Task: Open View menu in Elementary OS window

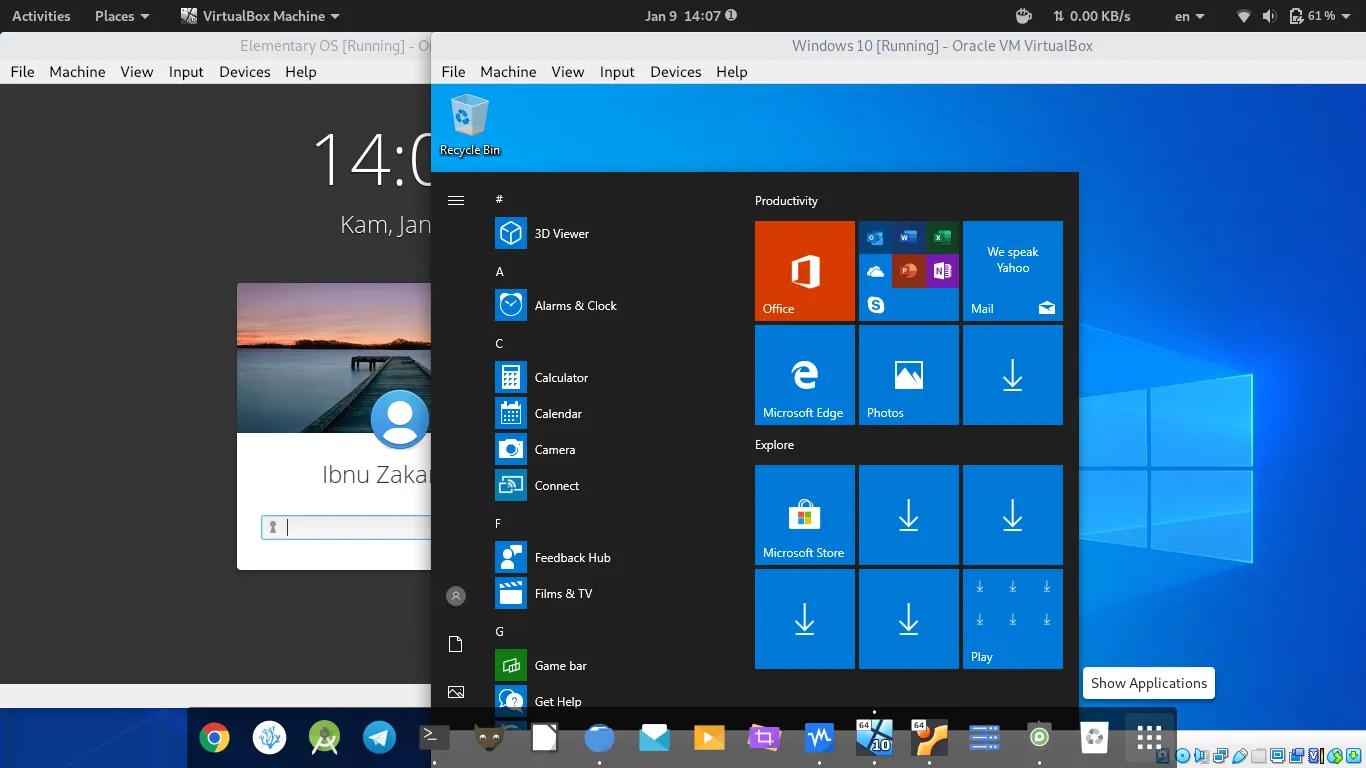Action: [137, 71]
